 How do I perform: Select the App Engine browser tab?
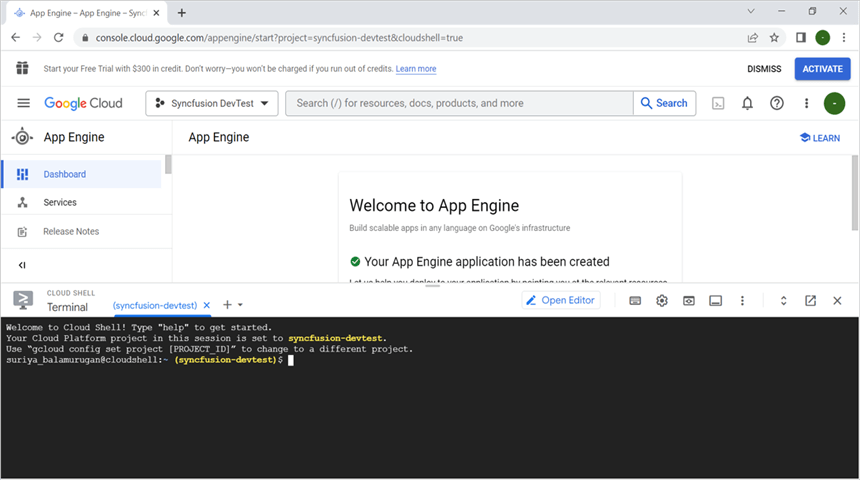(87, 13)
